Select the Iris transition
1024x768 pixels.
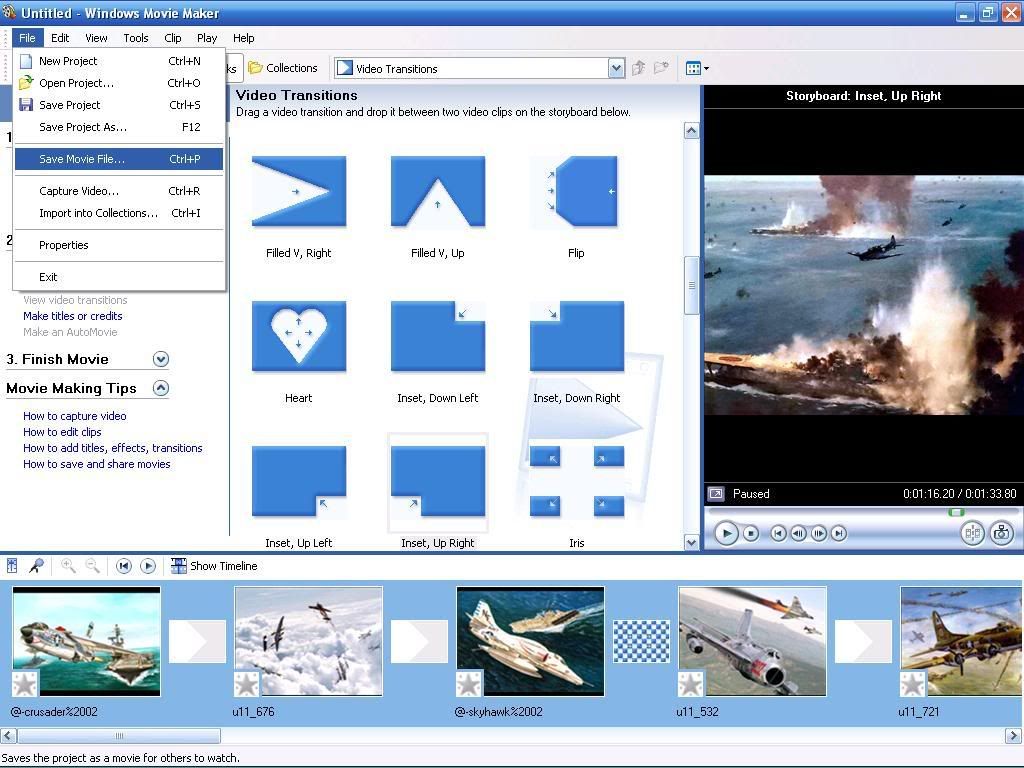tap(576, 481)
